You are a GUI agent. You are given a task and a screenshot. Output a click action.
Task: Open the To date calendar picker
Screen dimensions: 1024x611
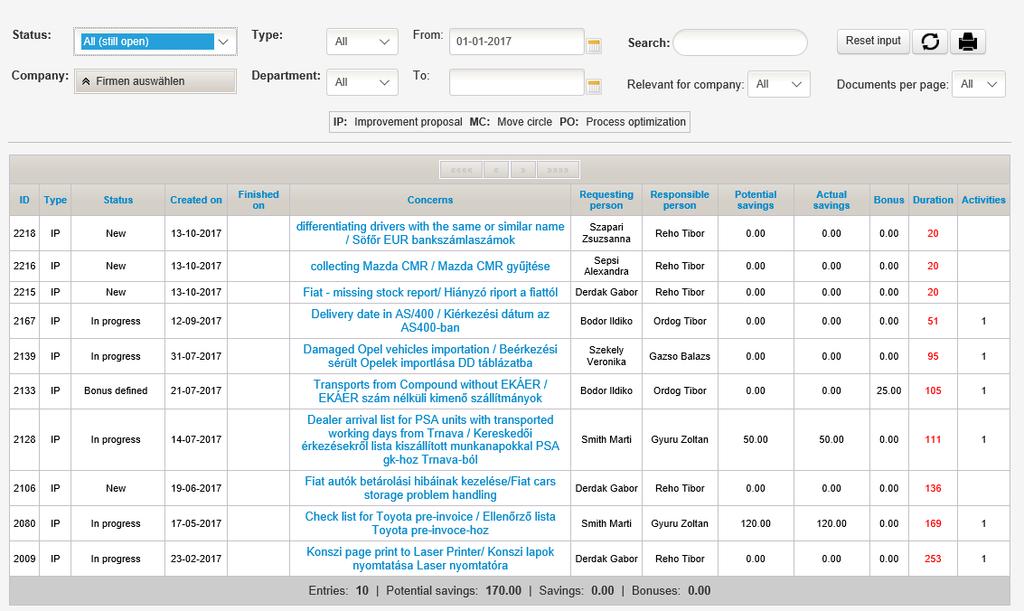[594, 86]
